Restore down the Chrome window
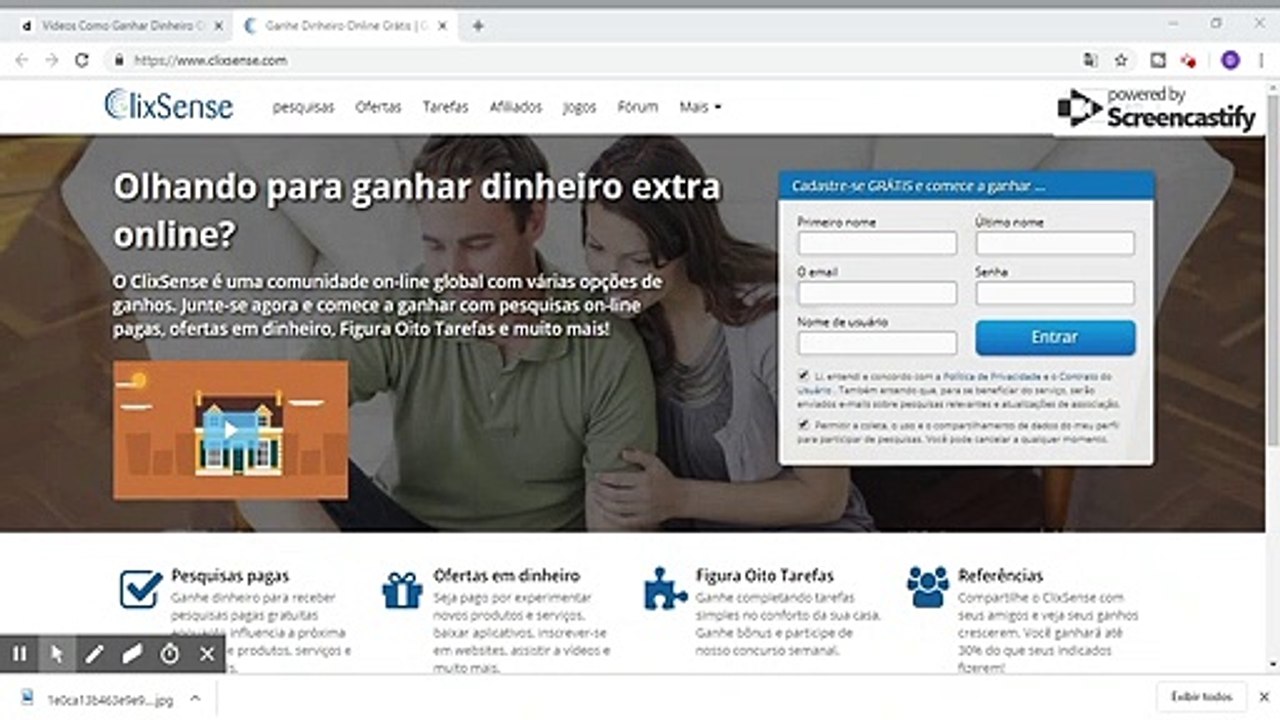The image size is (1280, 720). (x=1216, y=24)
